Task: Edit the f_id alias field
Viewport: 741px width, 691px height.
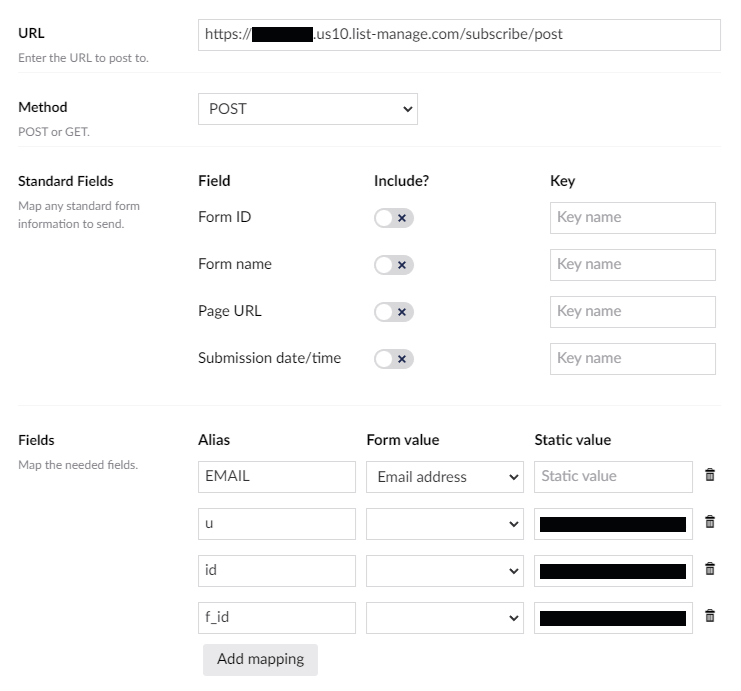Action: (x=277, y=618)
